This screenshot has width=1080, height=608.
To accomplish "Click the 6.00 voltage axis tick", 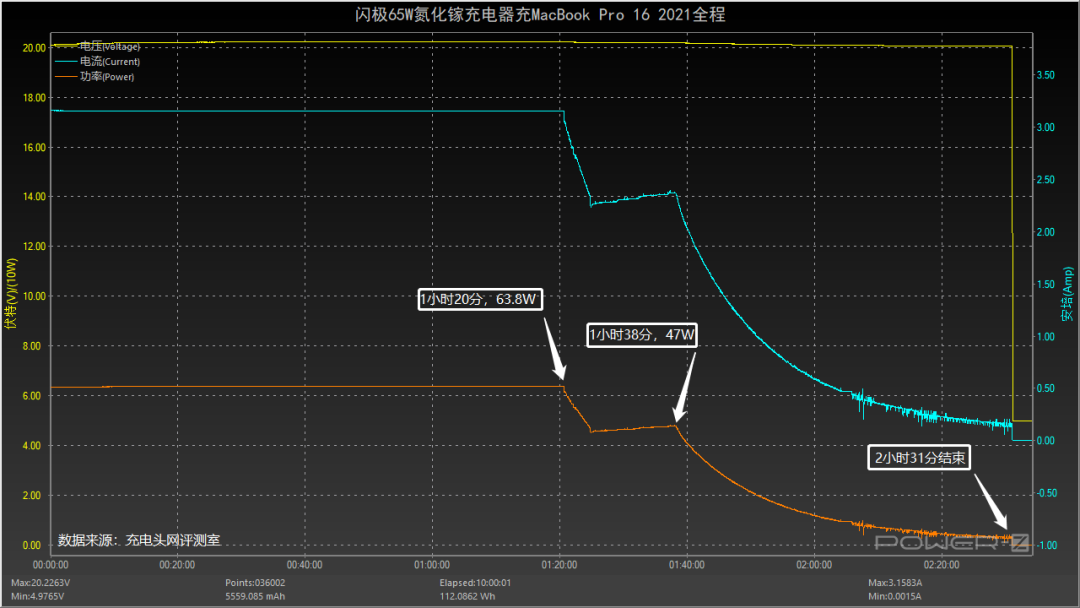I will (x=32, y=396).
